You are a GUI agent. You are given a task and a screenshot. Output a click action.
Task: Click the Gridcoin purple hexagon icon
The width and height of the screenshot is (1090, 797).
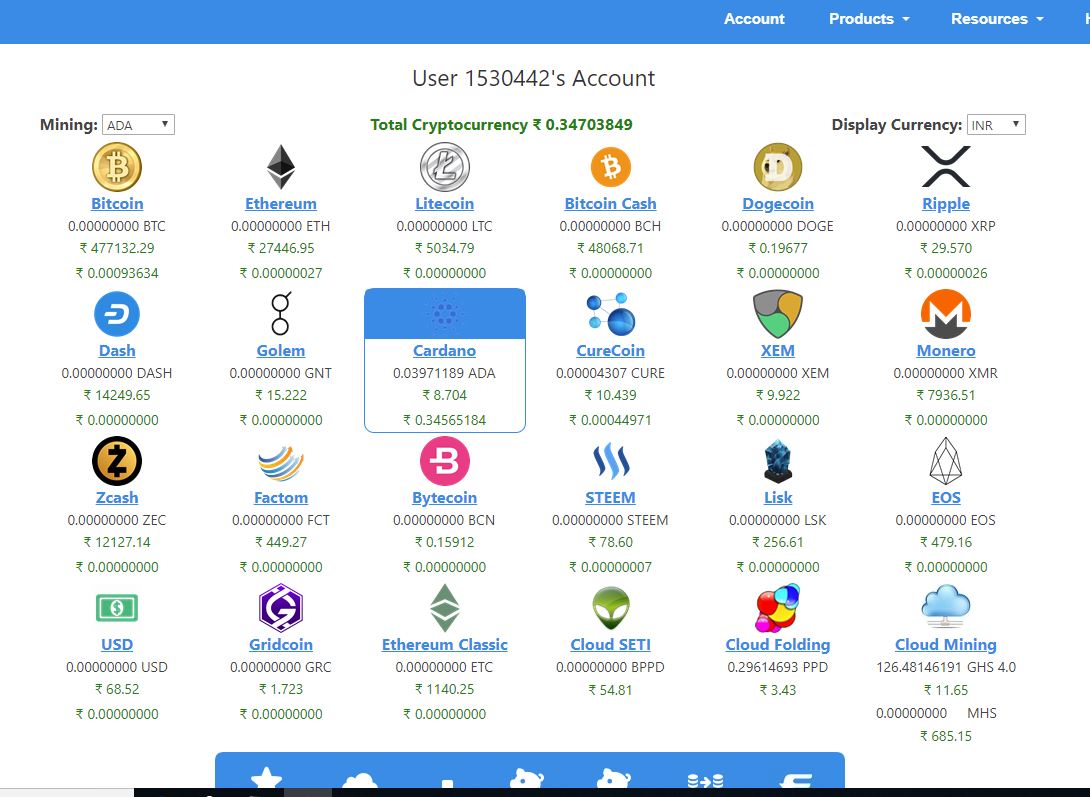[x=281, y=608]
